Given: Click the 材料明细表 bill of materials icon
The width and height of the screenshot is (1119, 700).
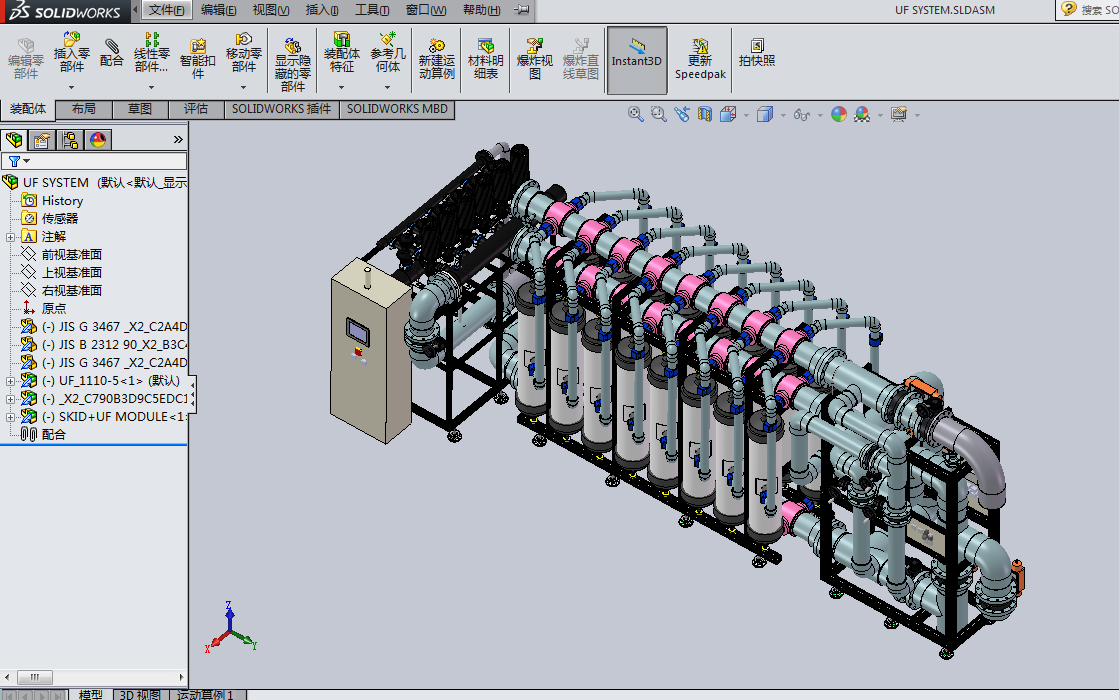Looking at the screenshot, I should click(486, 59).
